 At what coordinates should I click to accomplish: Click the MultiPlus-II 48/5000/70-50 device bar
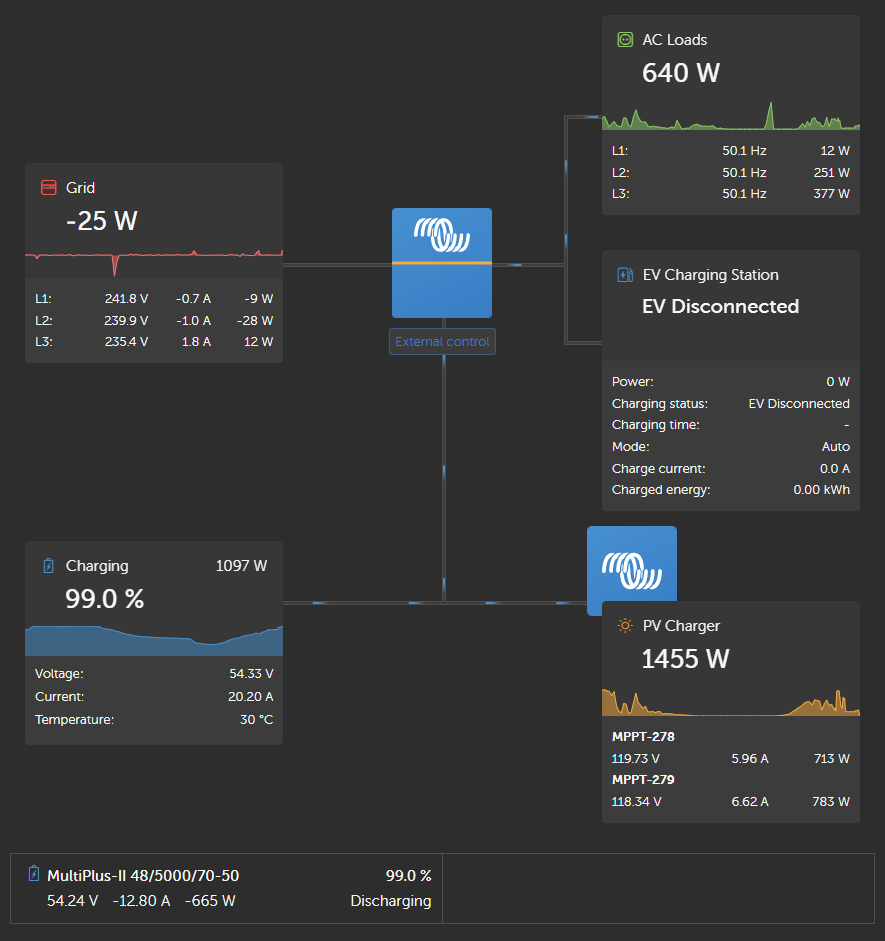click(x=143, y=875)
